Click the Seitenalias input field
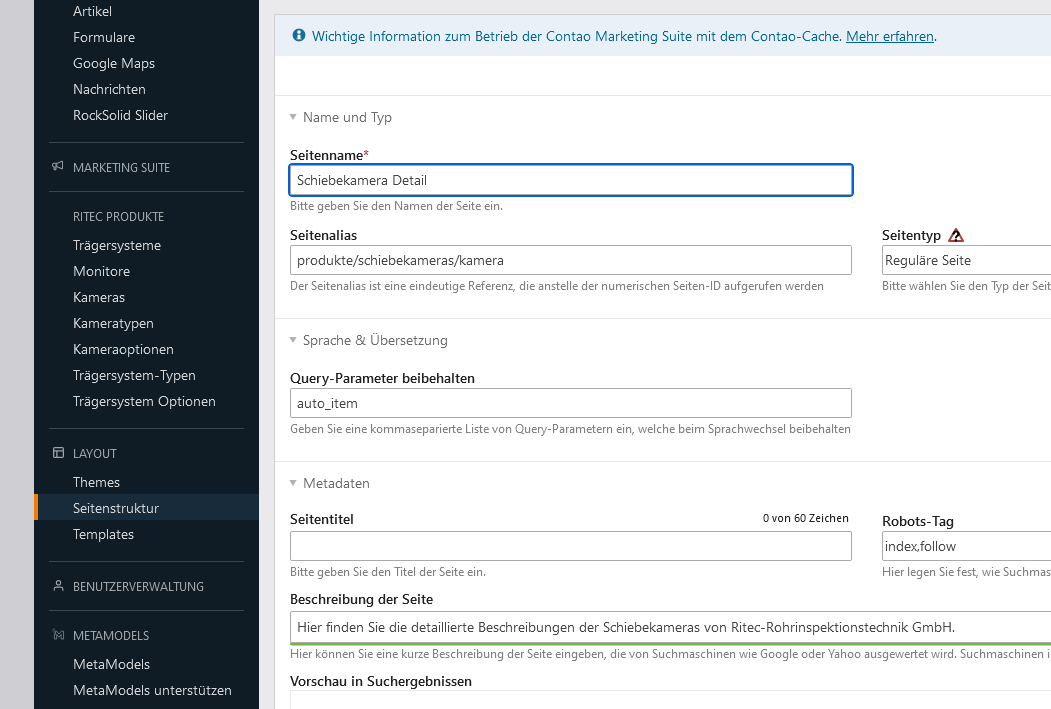The width and height of the screenshot is (1051, 709). (x=570, y=260)
